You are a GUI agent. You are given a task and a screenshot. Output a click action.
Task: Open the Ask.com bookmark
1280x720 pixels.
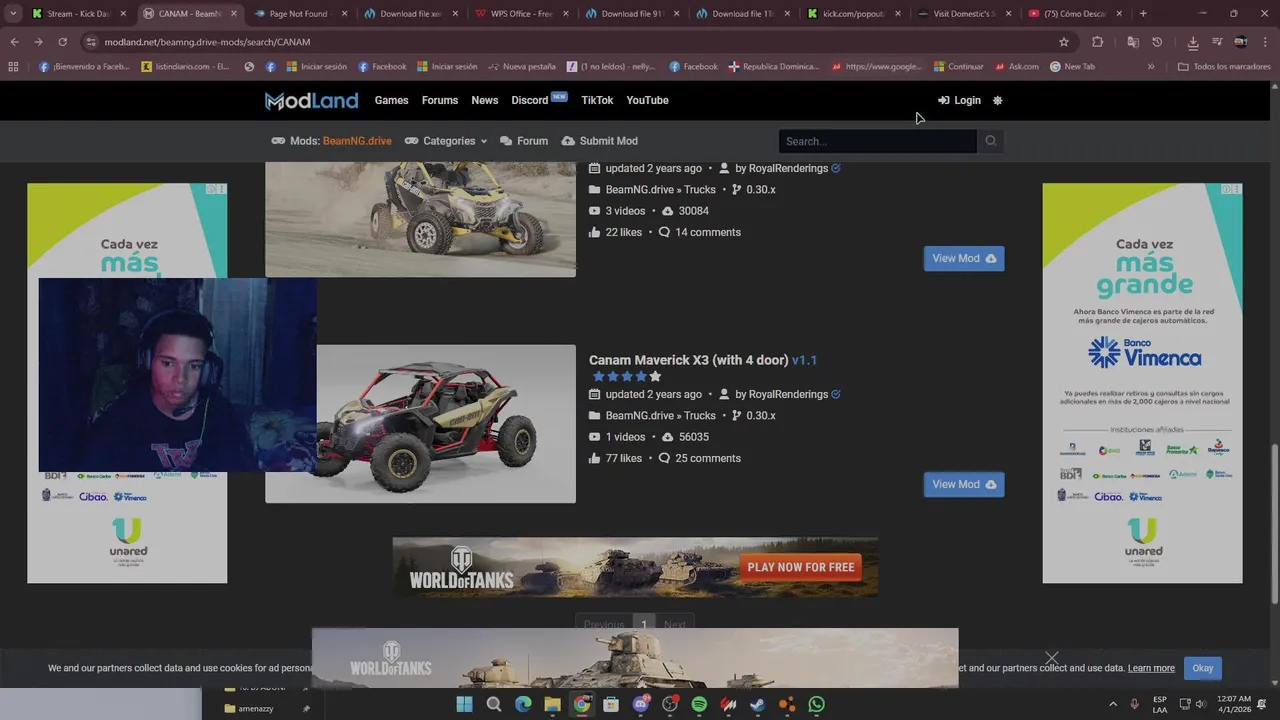click(1016, 66)
